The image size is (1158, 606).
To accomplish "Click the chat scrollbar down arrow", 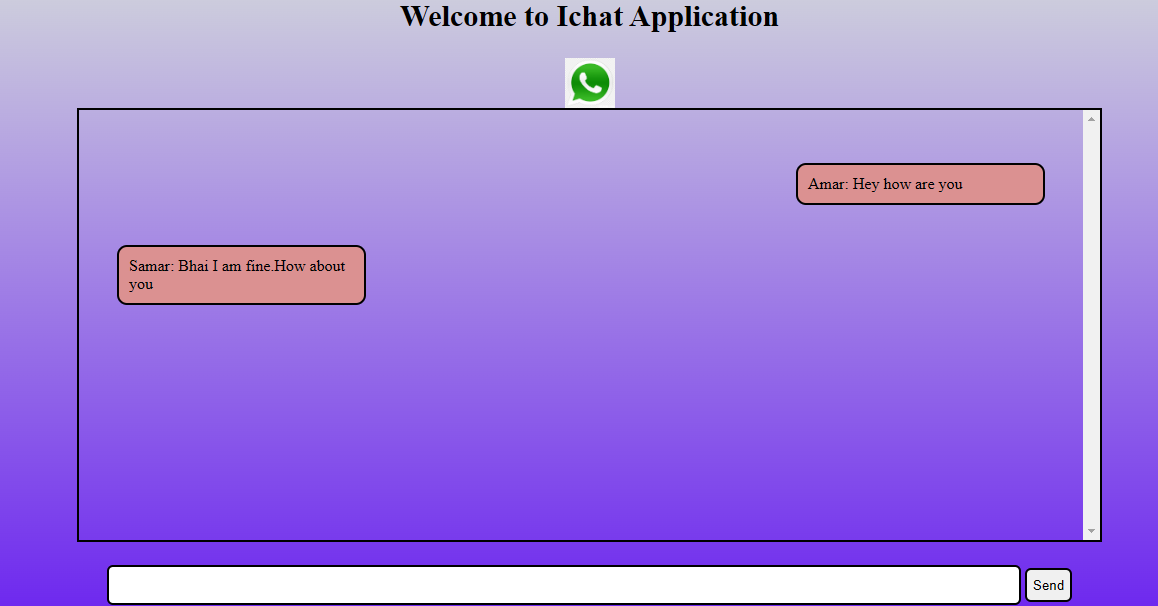I will point(1092,531).
